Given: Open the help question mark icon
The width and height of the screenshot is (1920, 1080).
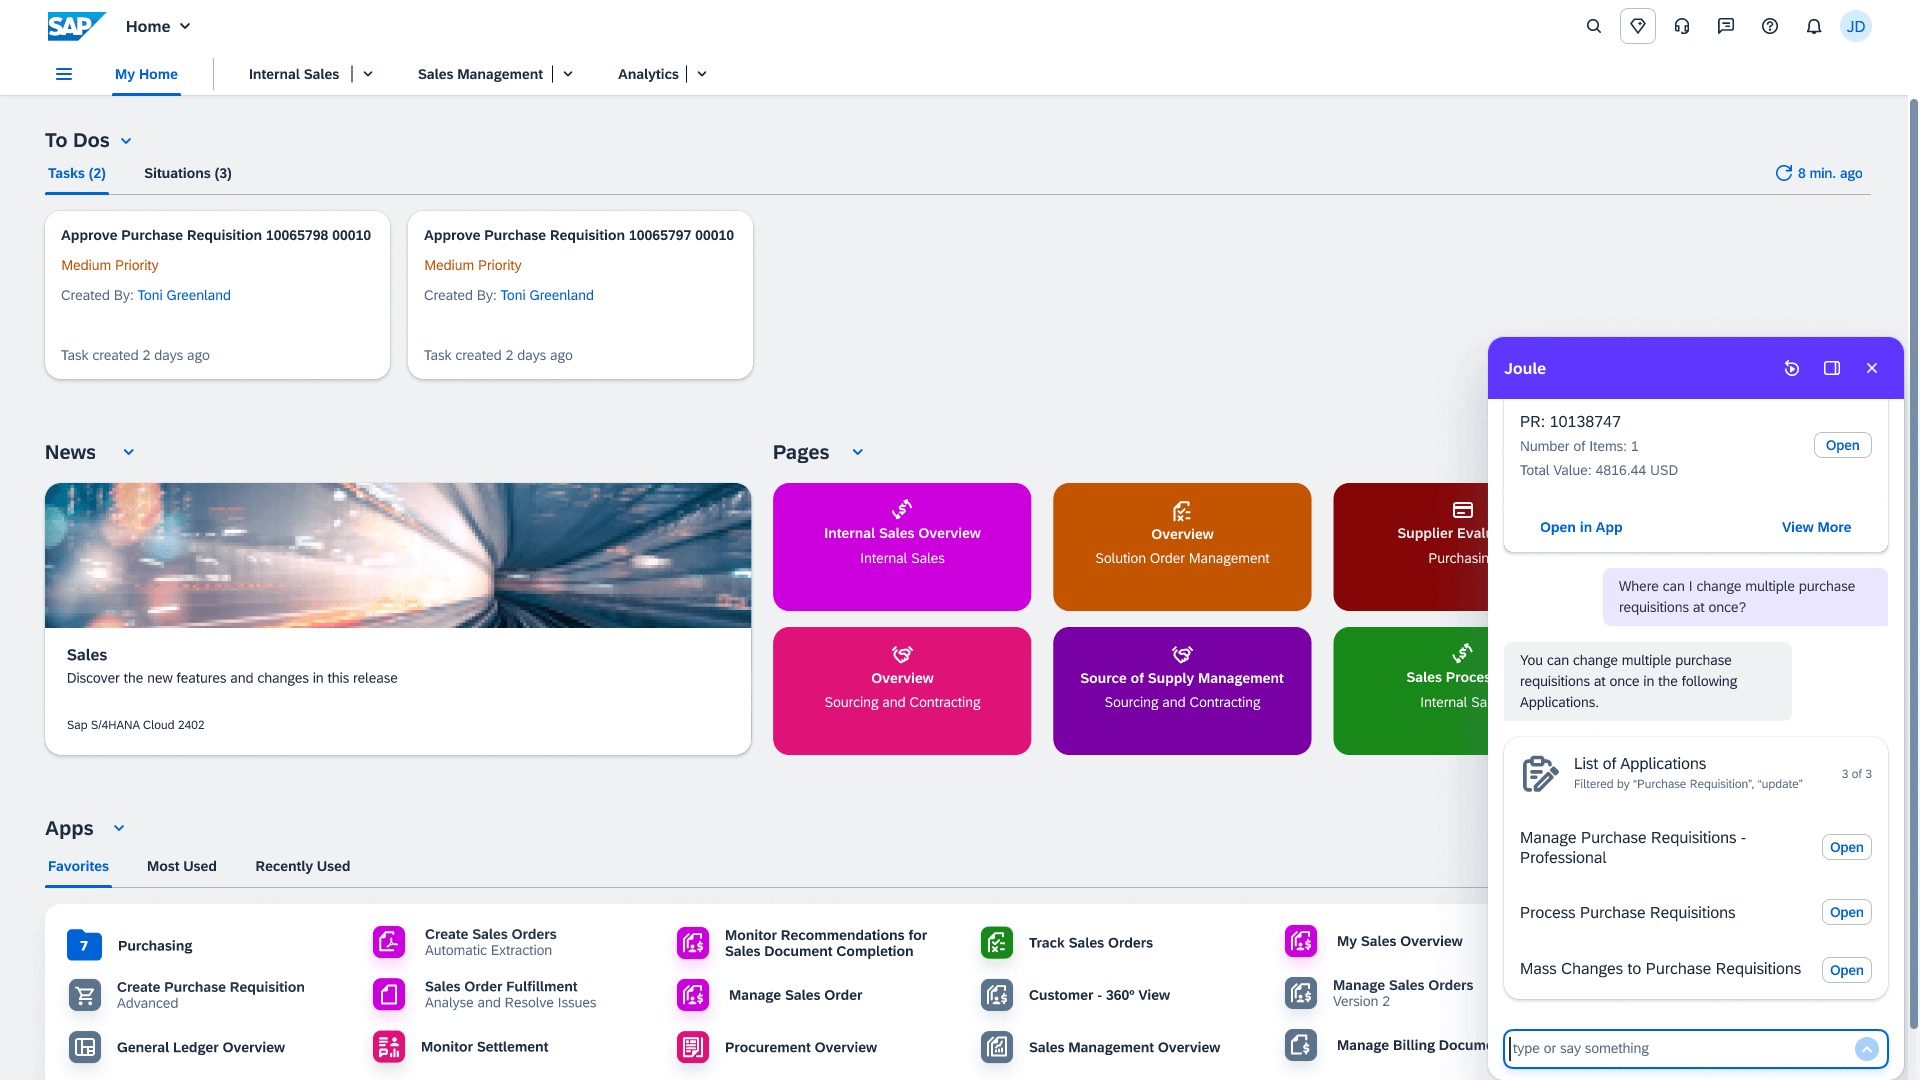Looking at the screenshot, I should coord(1769,26).
